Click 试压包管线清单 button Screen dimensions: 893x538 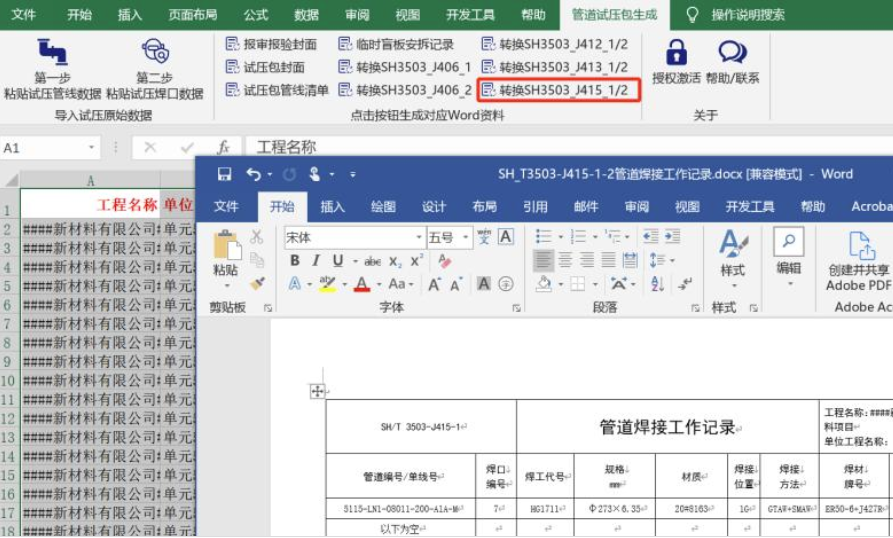pyautogui.click(x=277, y=90)
